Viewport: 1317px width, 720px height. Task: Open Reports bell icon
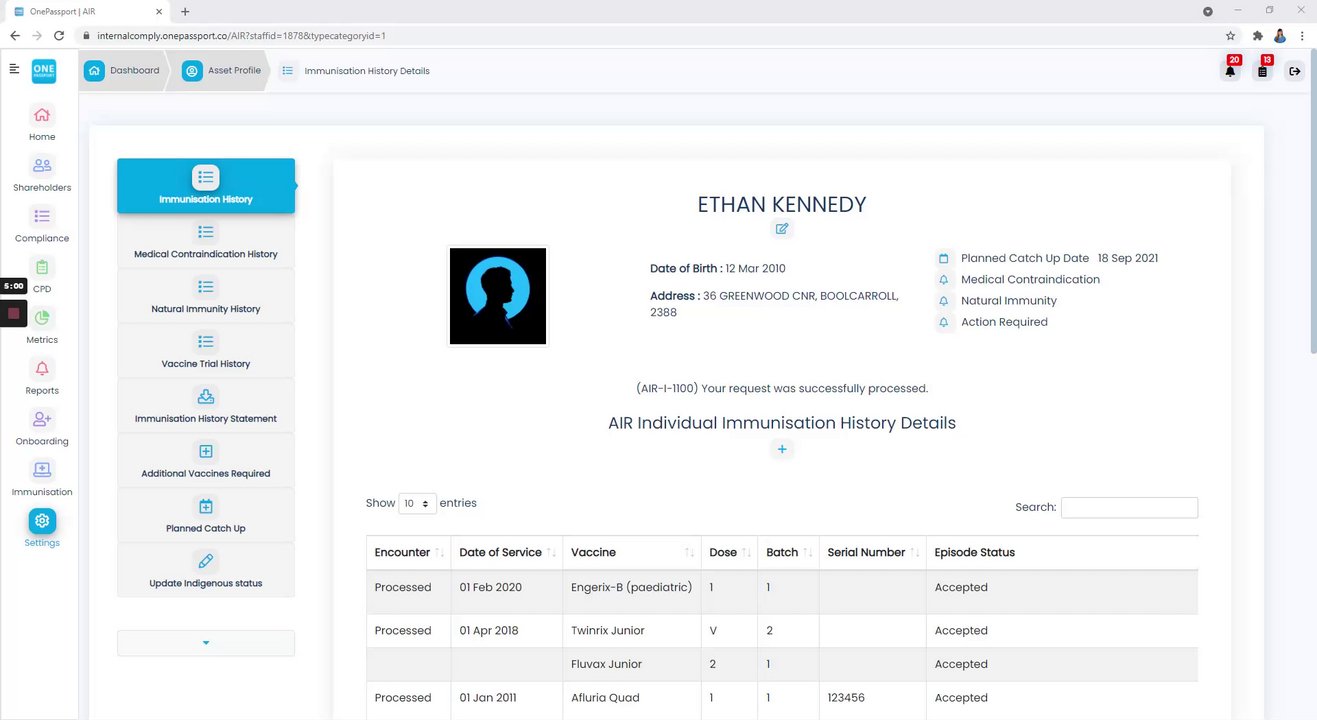click(42, 369)
